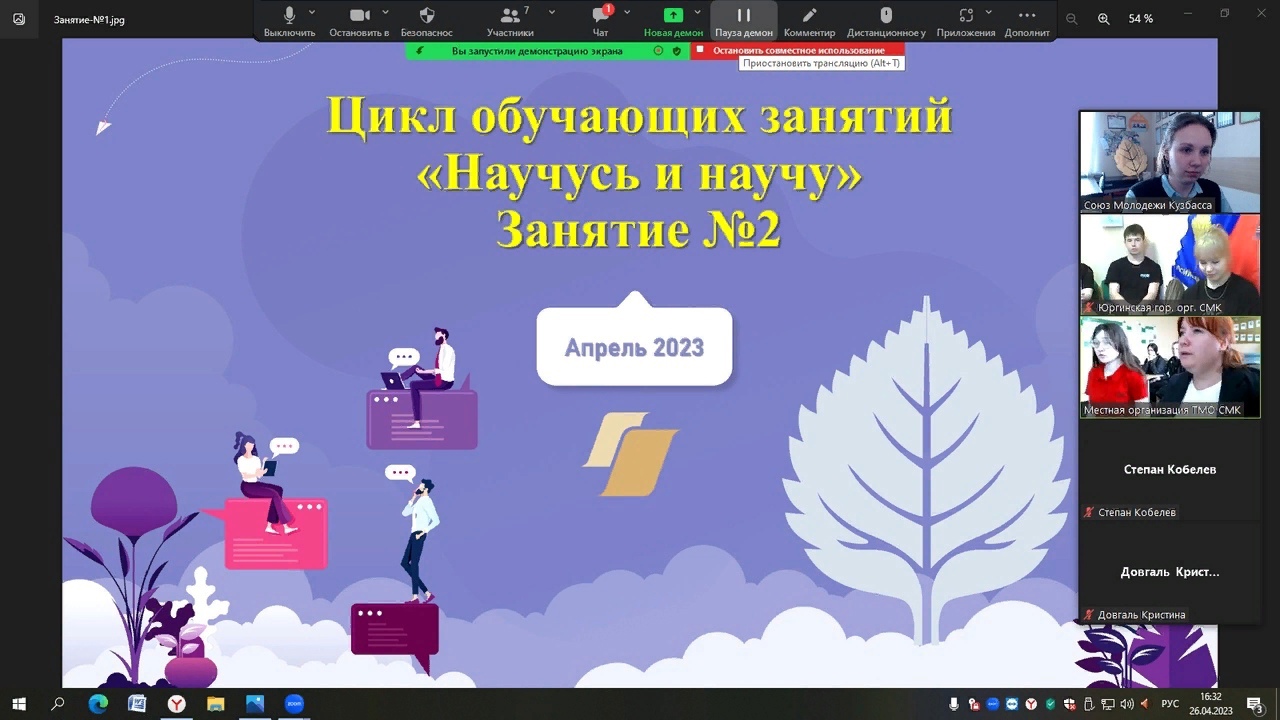Click the green sharing status bar text

click(x=537, y=51)
